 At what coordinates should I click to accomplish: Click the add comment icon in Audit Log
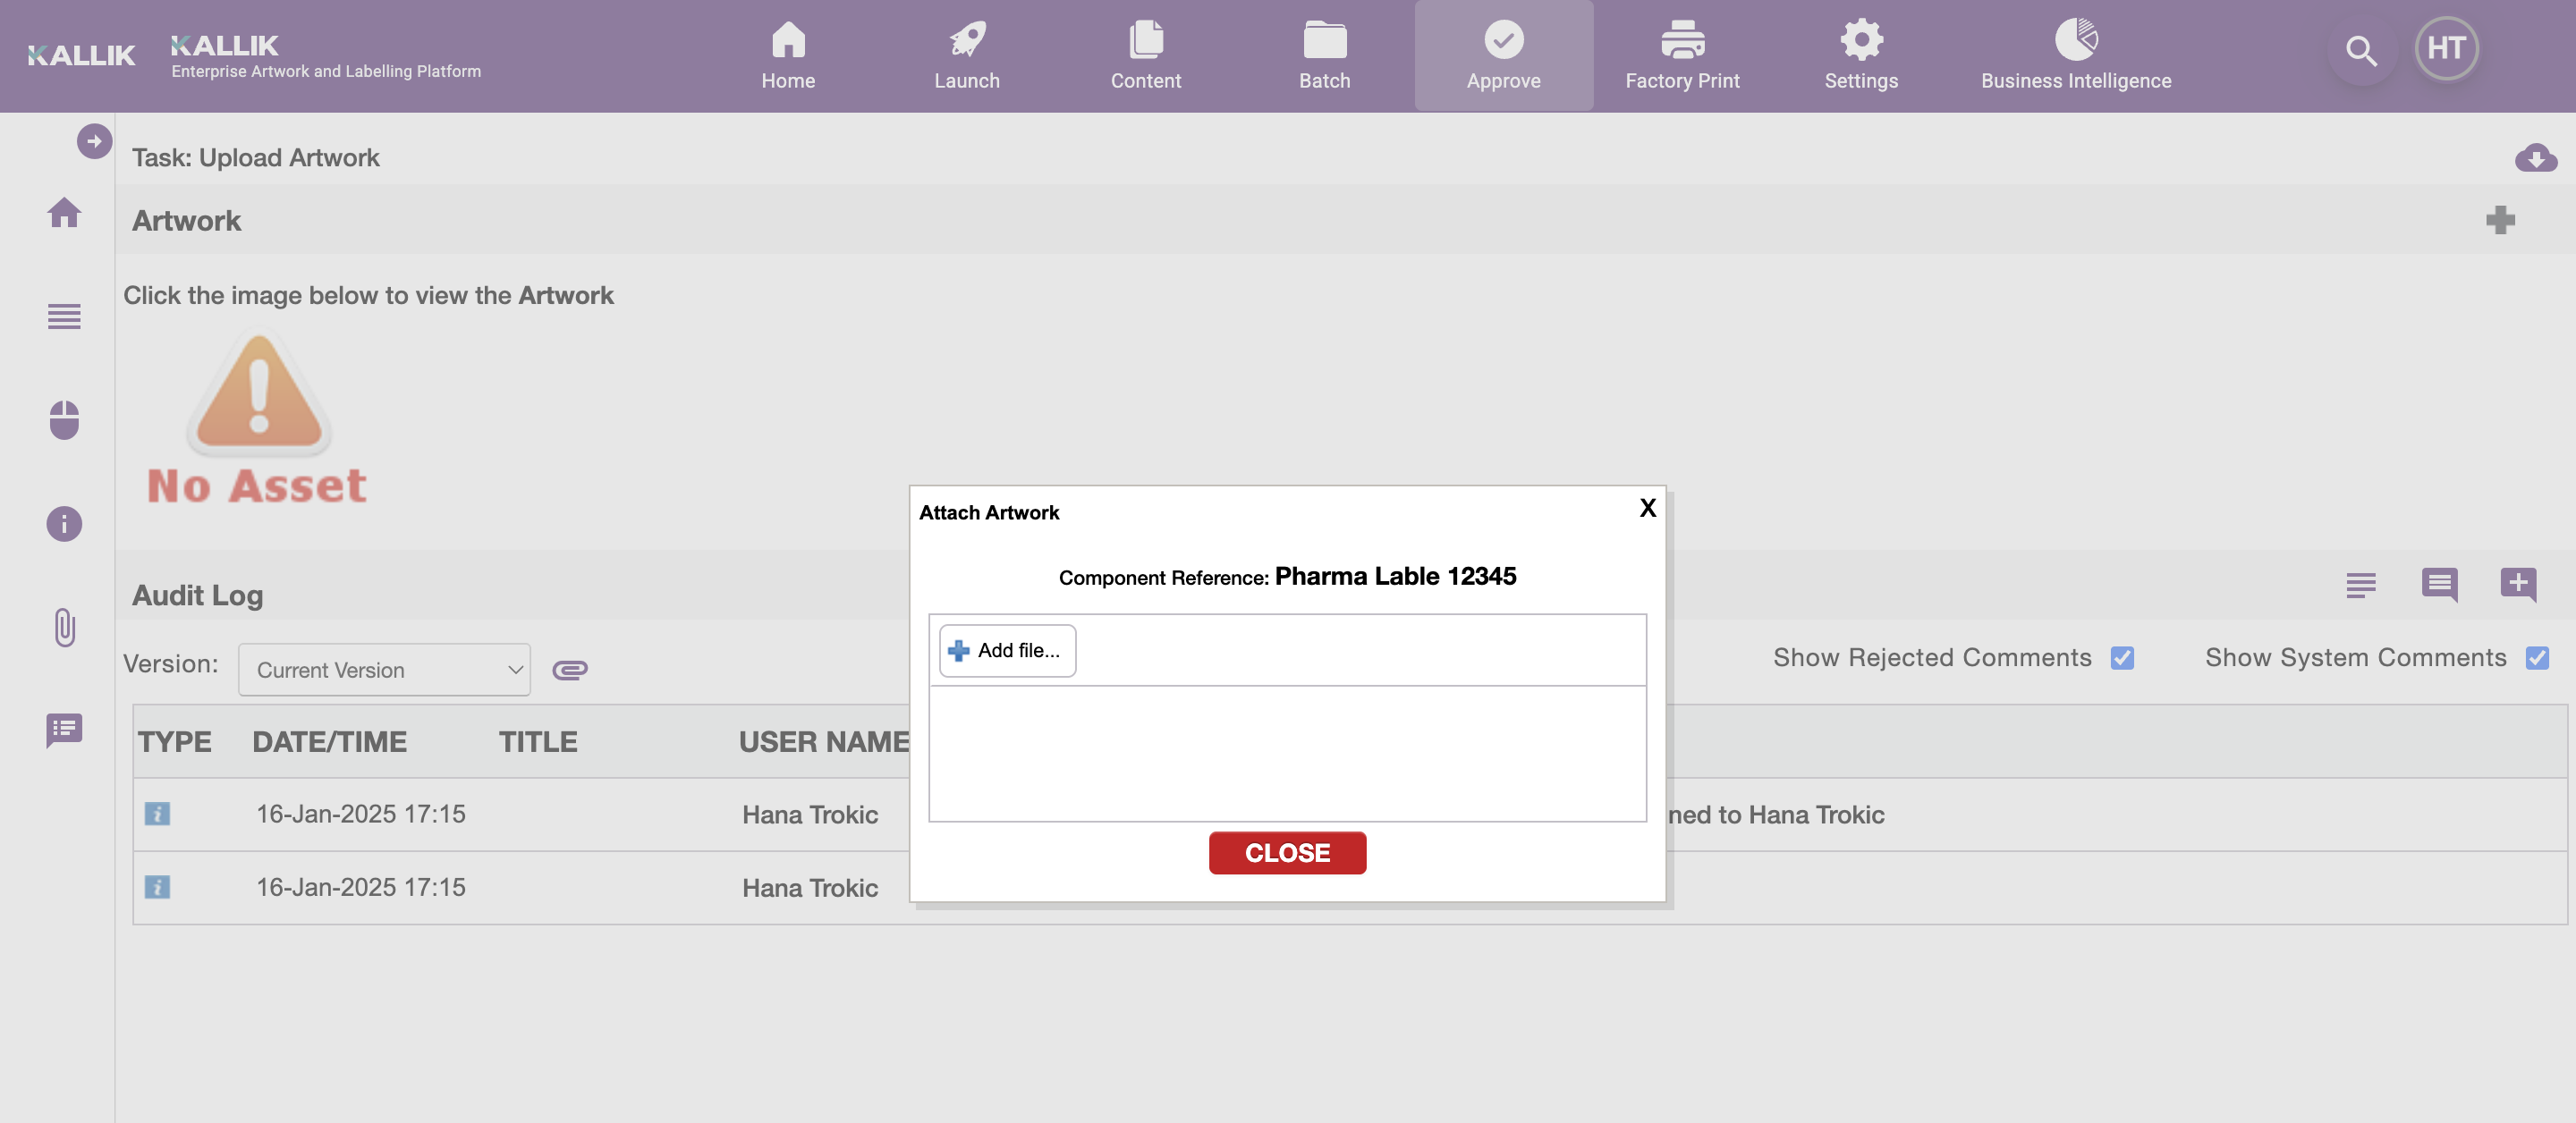(2519, 586)
